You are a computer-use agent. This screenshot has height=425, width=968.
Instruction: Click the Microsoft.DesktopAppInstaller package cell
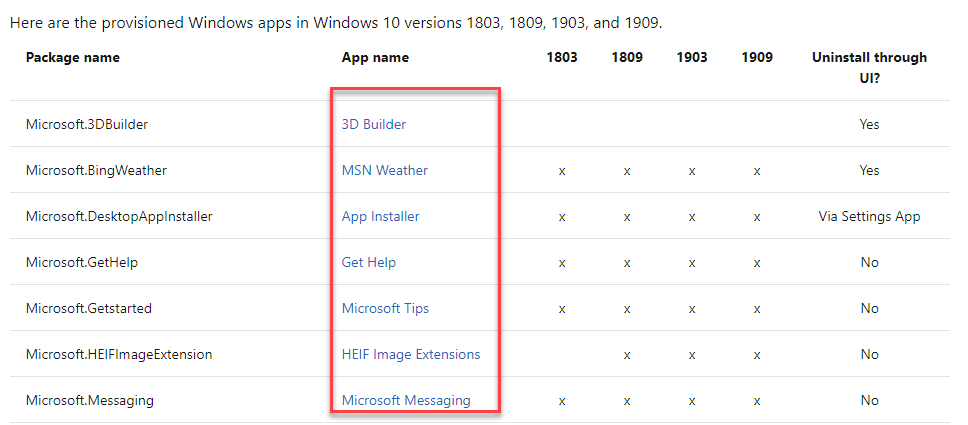point(119,216)
